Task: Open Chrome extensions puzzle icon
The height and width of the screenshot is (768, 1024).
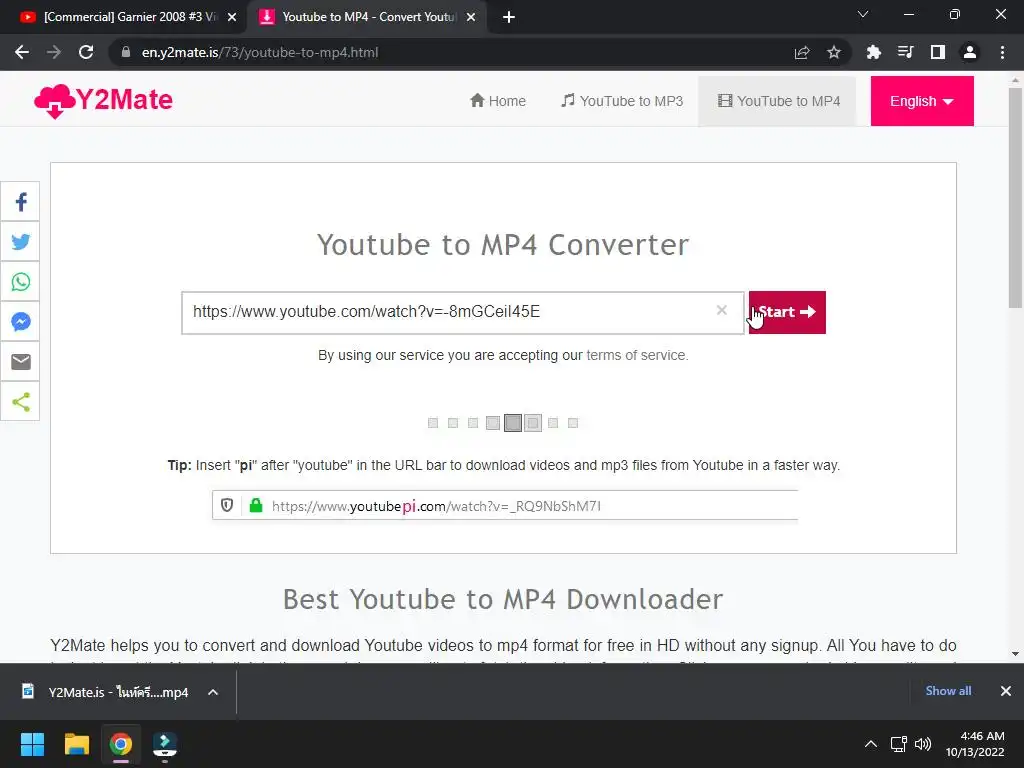Action: 873,52
